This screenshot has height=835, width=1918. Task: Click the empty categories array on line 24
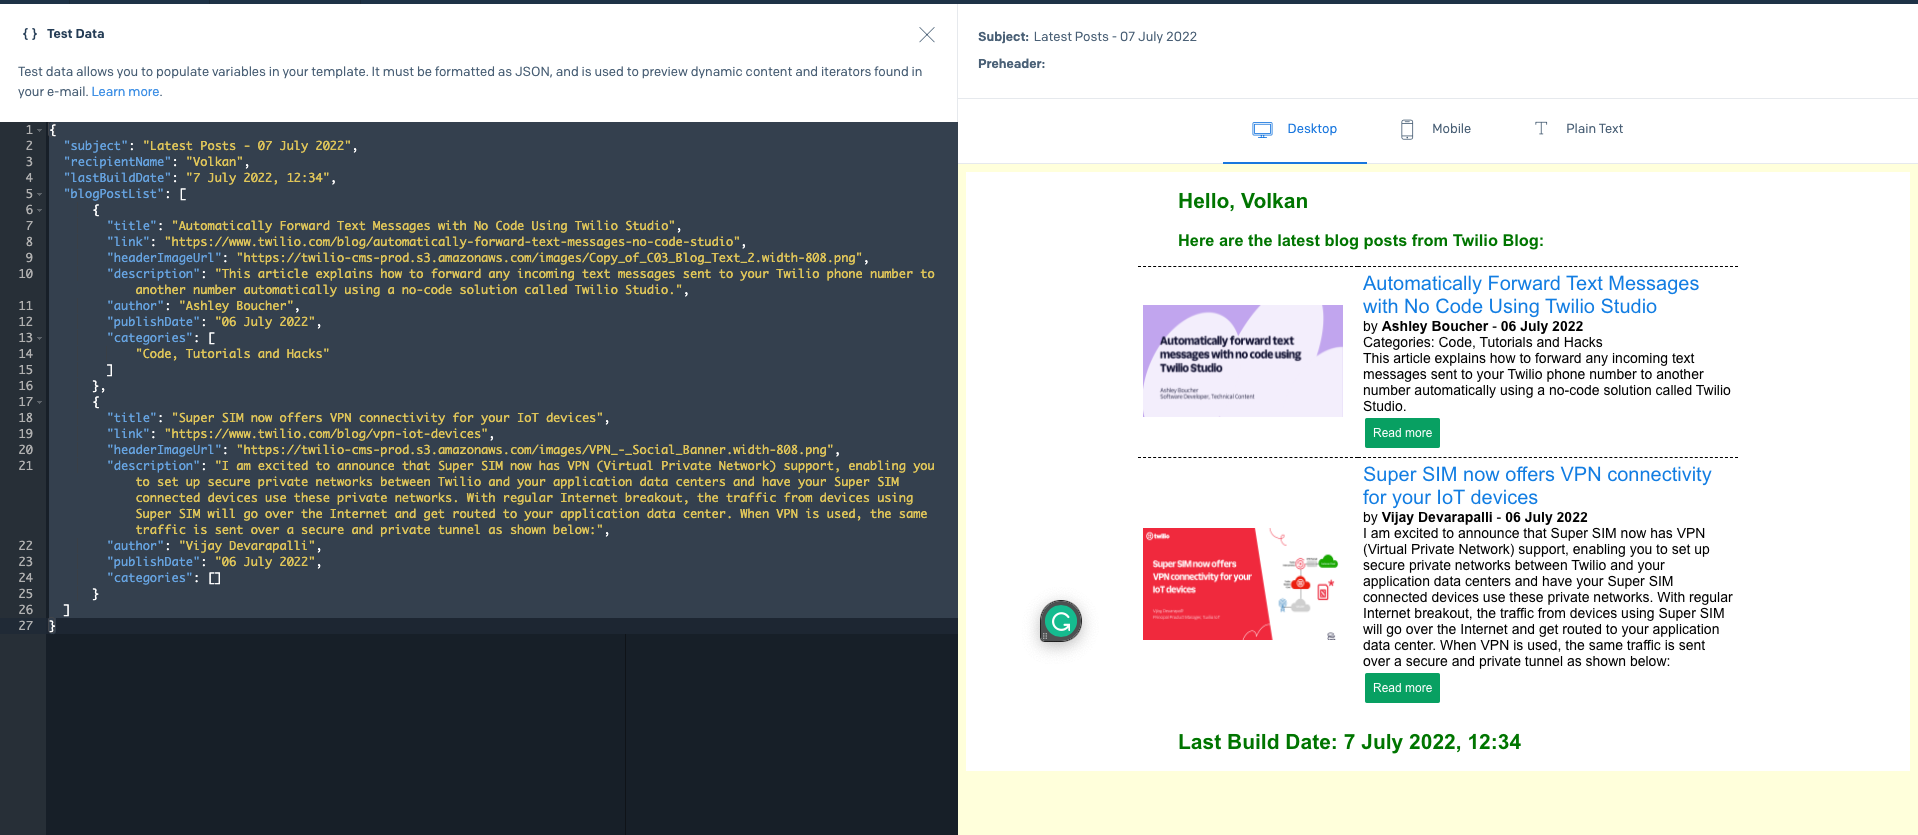(x=214, y=578)
